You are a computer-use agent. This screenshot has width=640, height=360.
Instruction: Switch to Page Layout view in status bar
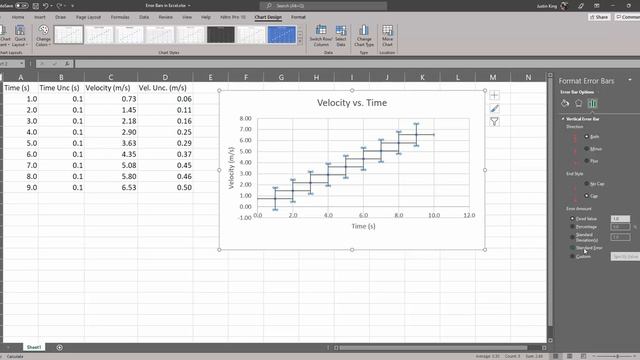coord(569,356)
